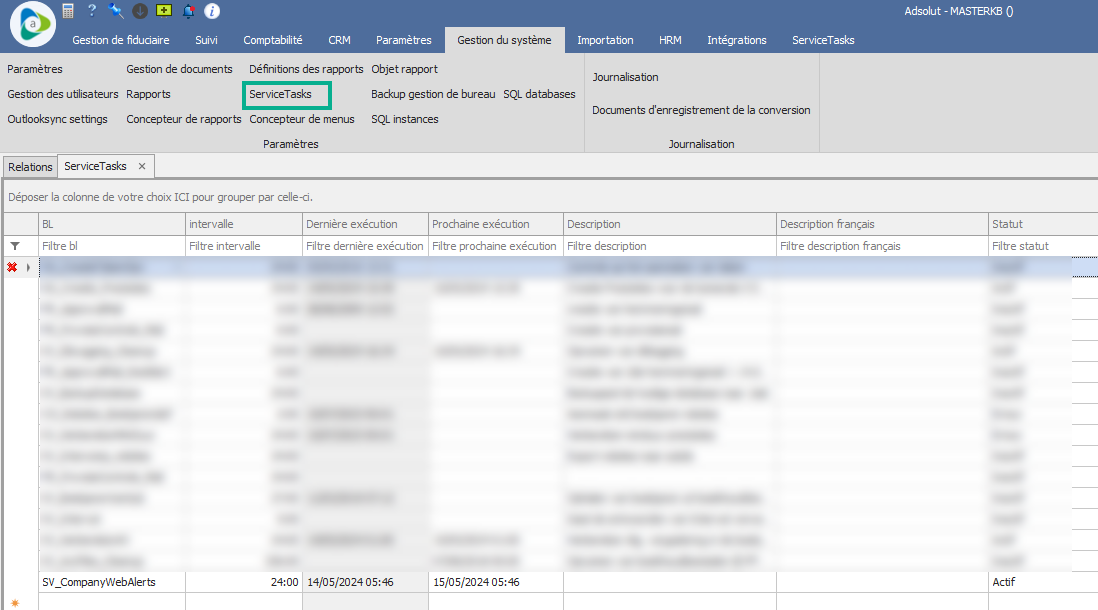Click the Adsolut application logo
1098x610 pixels.
[32, 25]
